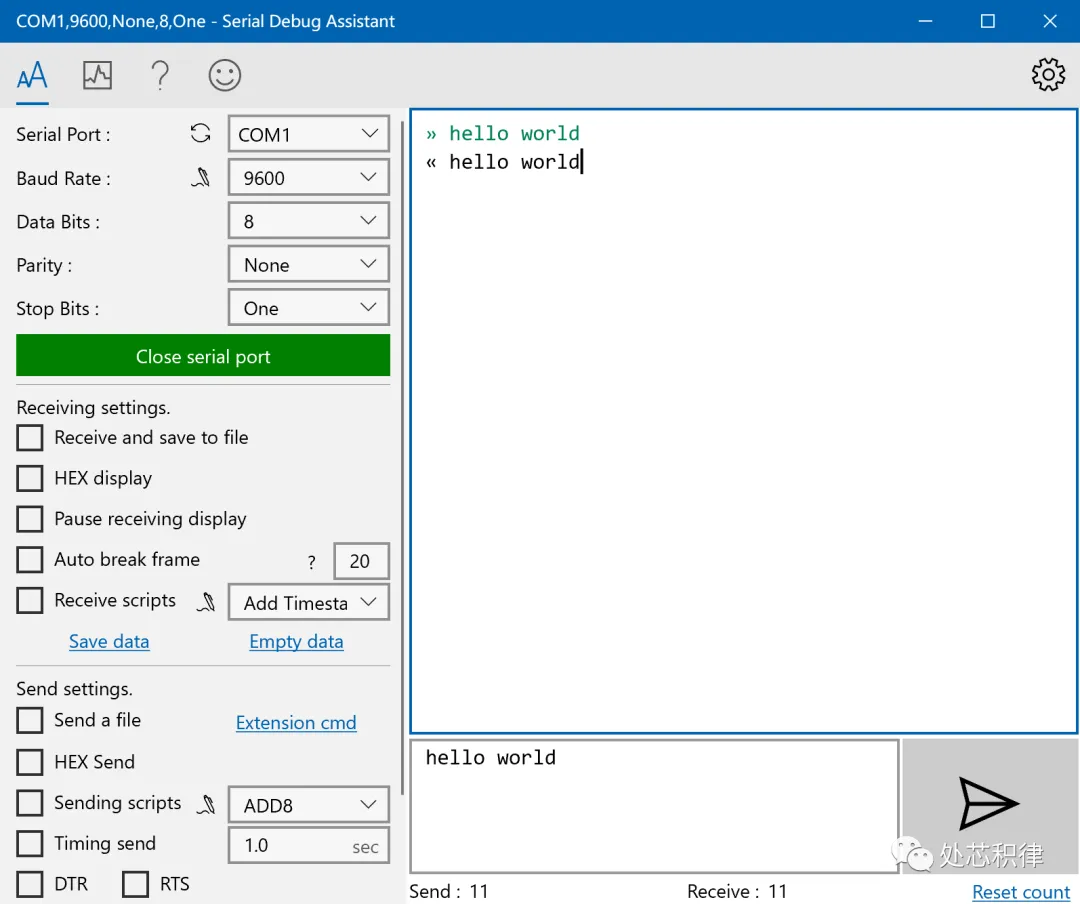
Task: Toggle the Pause receiving display checkbox
Action: coord(30,519)
